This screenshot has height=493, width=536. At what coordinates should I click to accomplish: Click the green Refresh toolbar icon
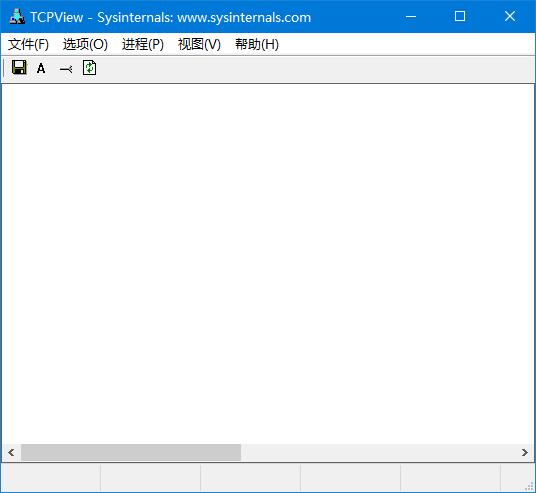click(90, 68)
